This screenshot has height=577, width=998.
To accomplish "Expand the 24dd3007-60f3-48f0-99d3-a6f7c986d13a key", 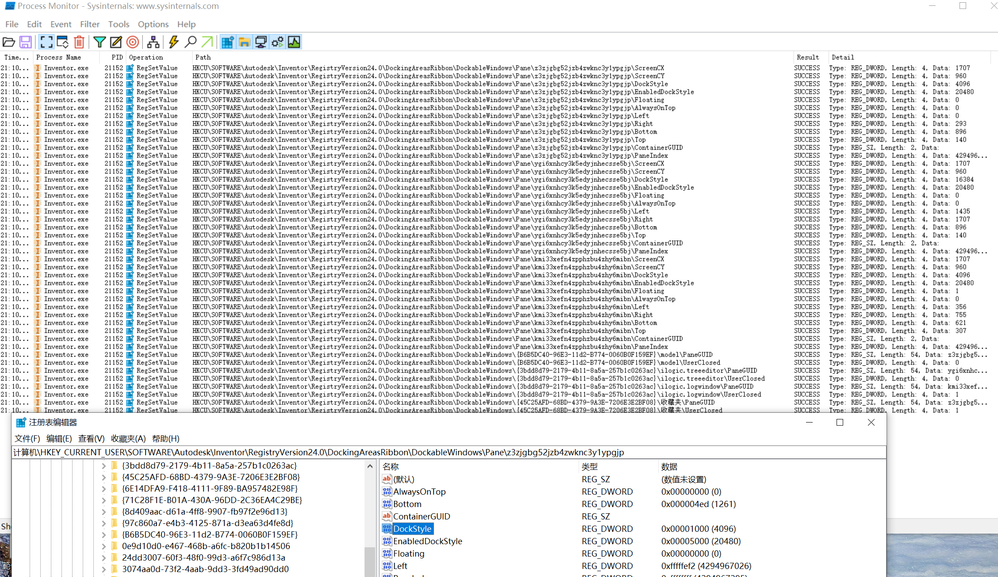I will (104, 558).
